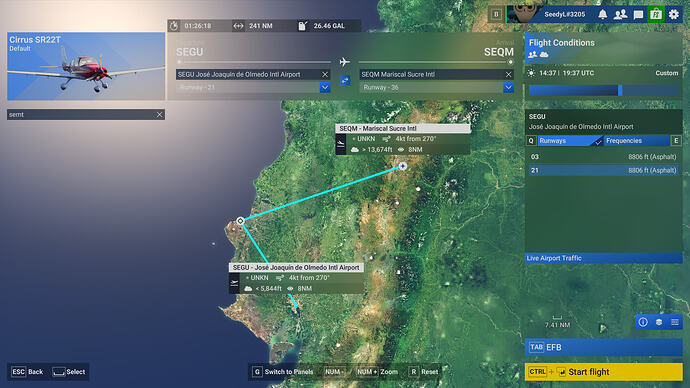Open the EFB button
Screen dimensions: 690x388
pyautogui.click(x=603, y=347)
